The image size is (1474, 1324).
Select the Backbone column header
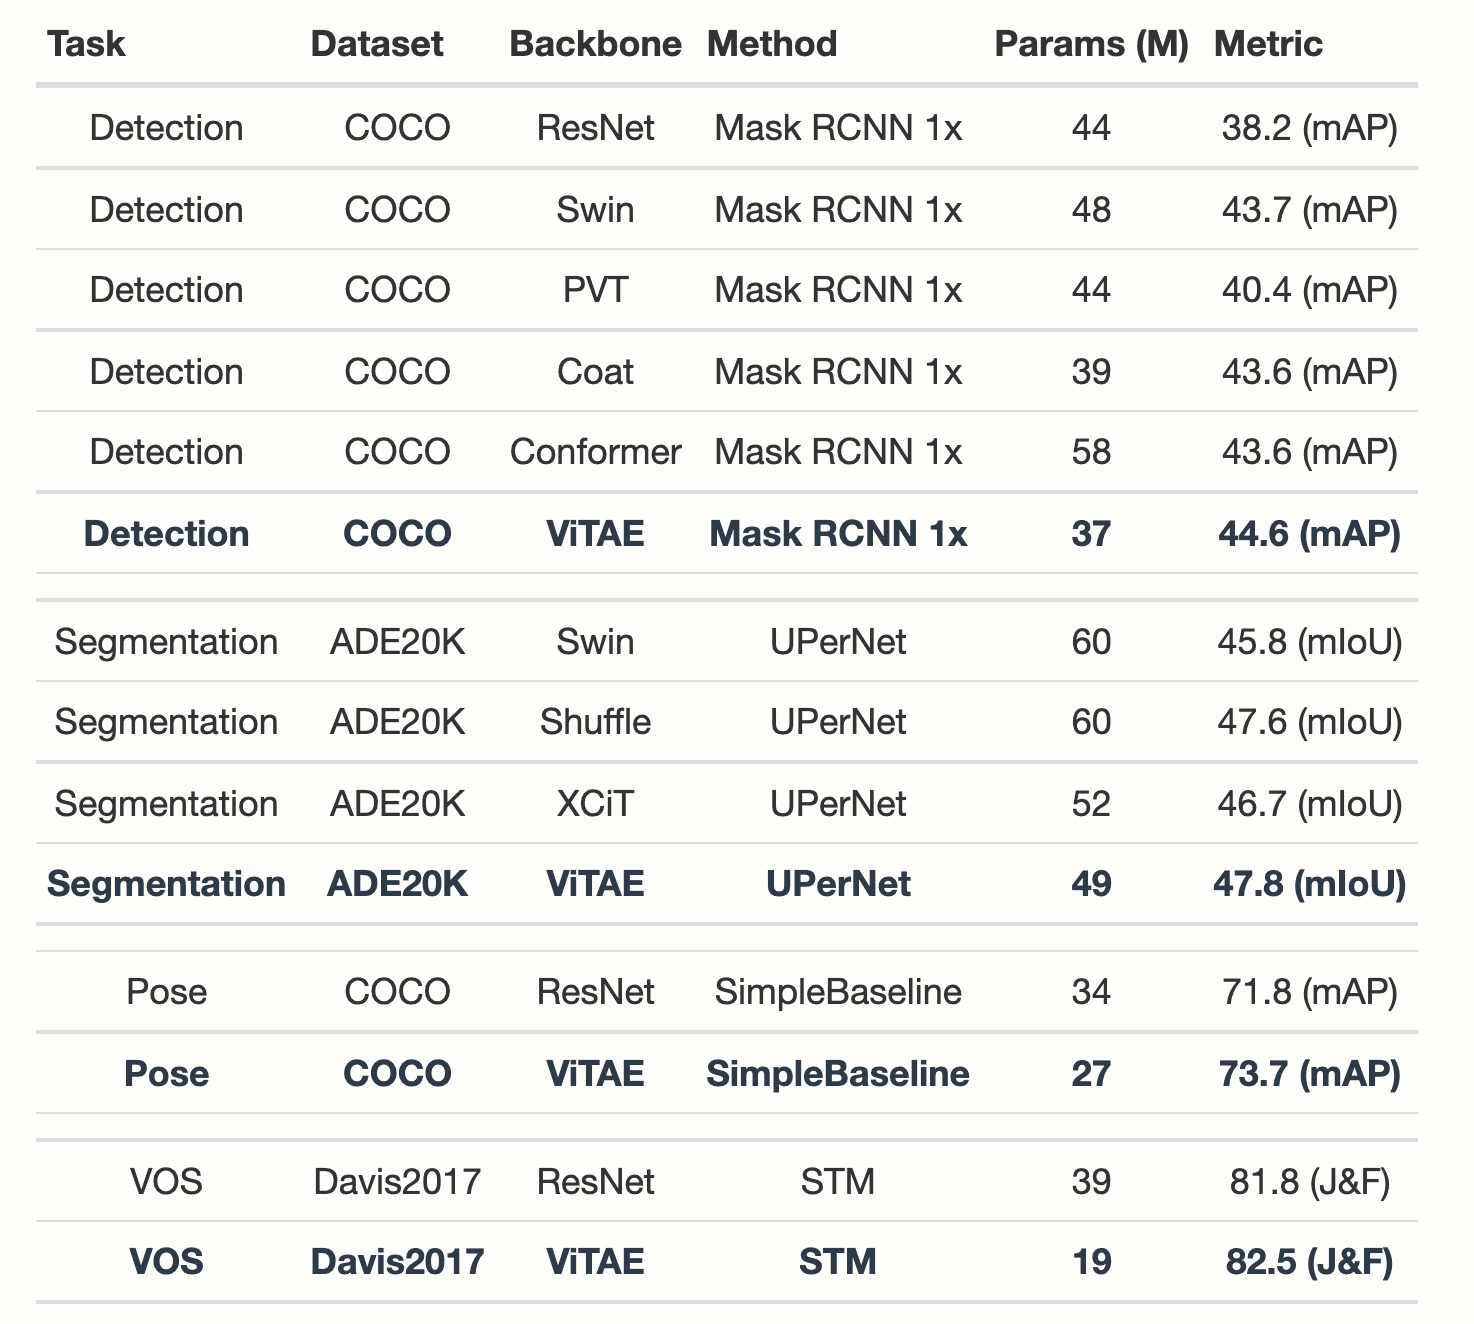(x=595, y=44)
